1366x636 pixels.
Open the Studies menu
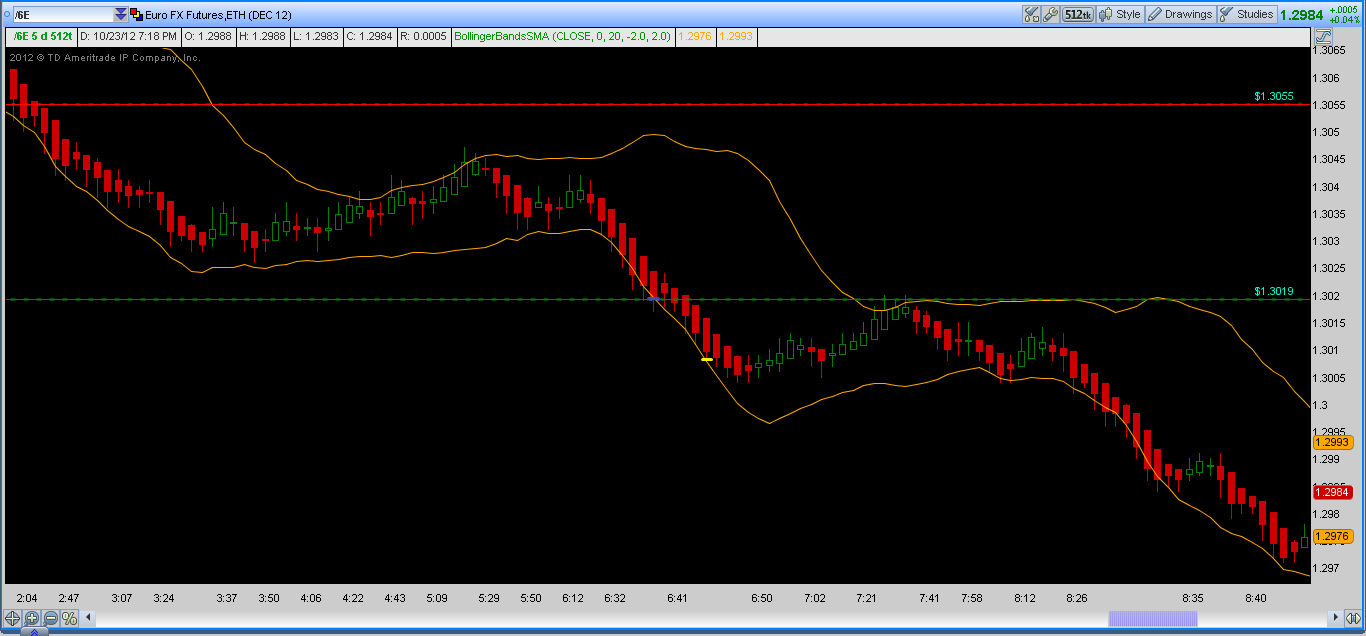[x=1247, y=14]
